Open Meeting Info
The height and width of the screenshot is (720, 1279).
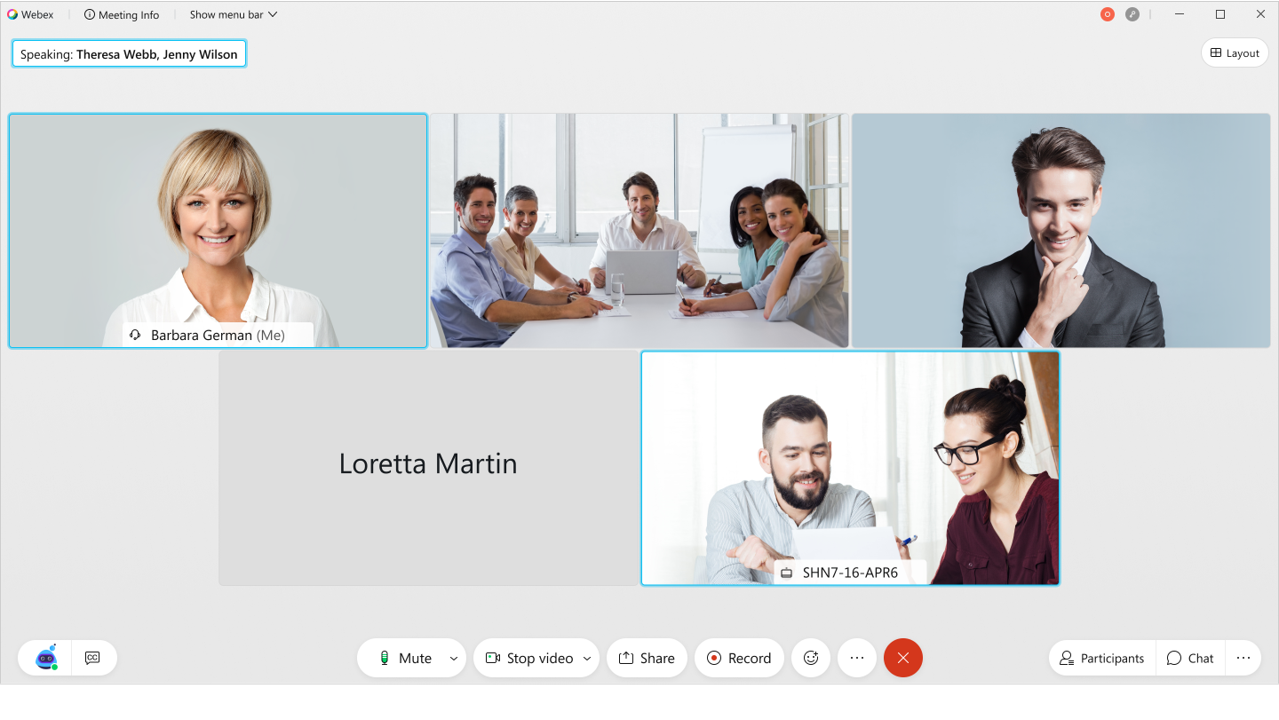[x=121, y=15]
